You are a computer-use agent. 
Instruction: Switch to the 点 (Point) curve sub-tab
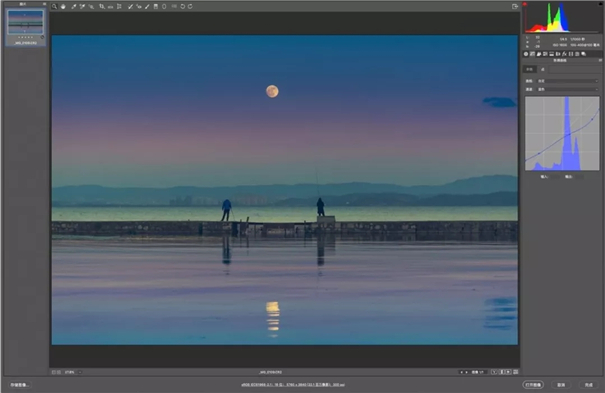(542, 69)
